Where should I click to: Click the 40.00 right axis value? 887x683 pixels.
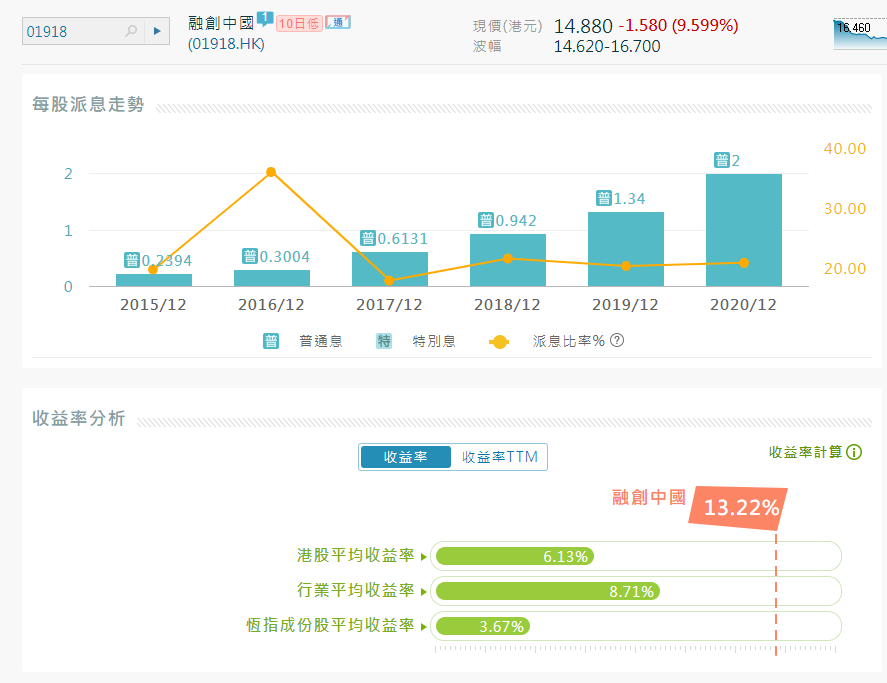(845, 149)
